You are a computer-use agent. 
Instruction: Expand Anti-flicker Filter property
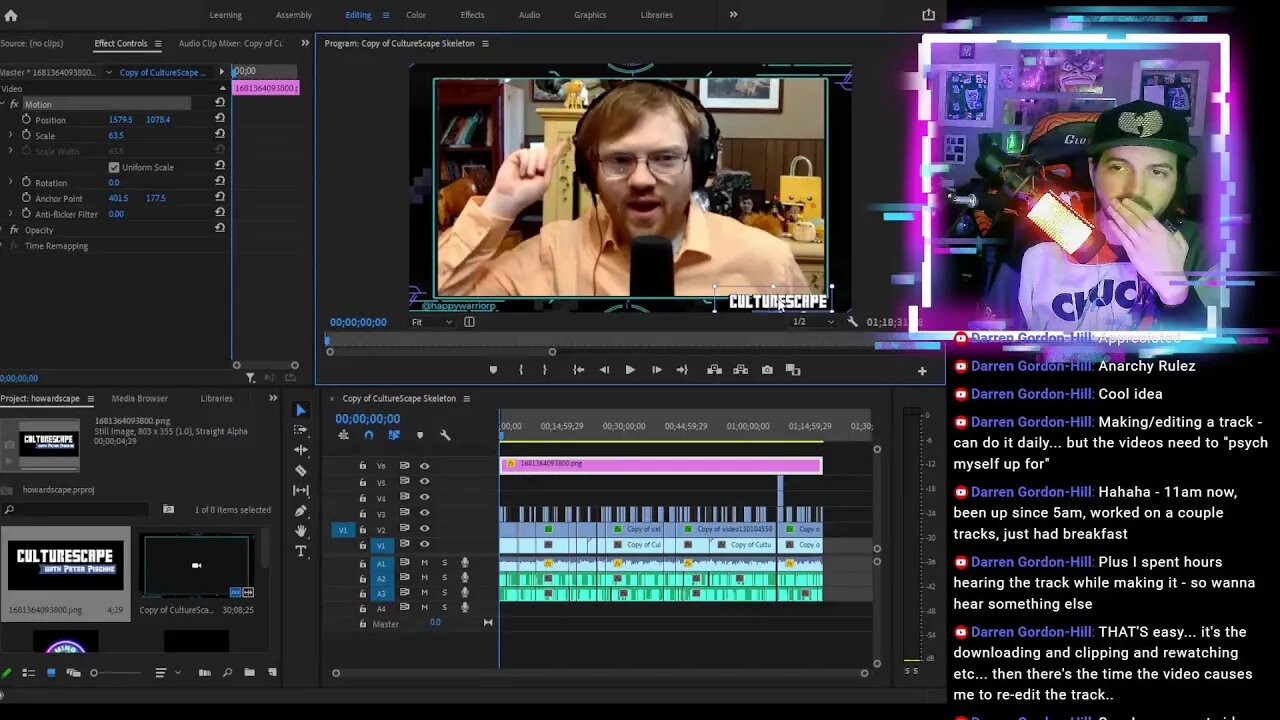tap(11, 214)
